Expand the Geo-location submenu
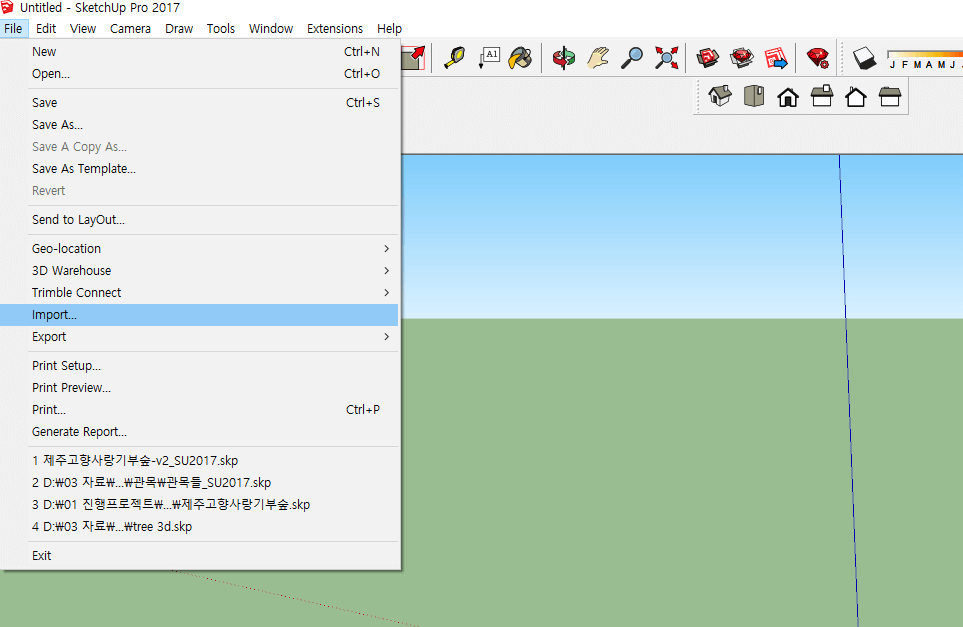 pos(199,249)
